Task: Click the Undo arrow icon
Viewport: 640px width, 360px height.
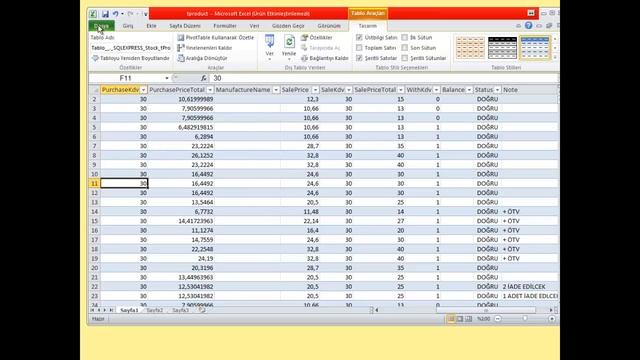Action: (x=116, y=14)
